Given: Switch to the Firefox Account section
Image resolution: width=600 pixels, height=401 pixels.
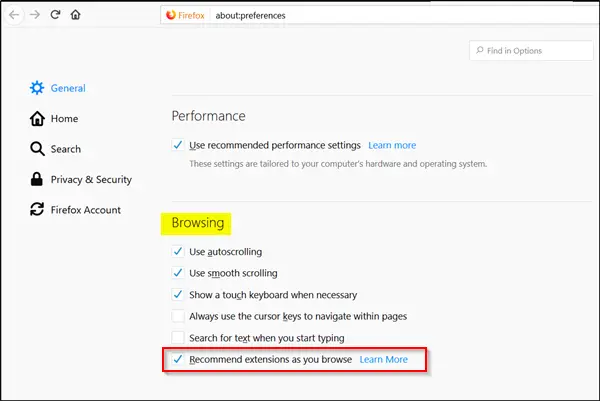Looking at the screenshot, I should (86, 210).
